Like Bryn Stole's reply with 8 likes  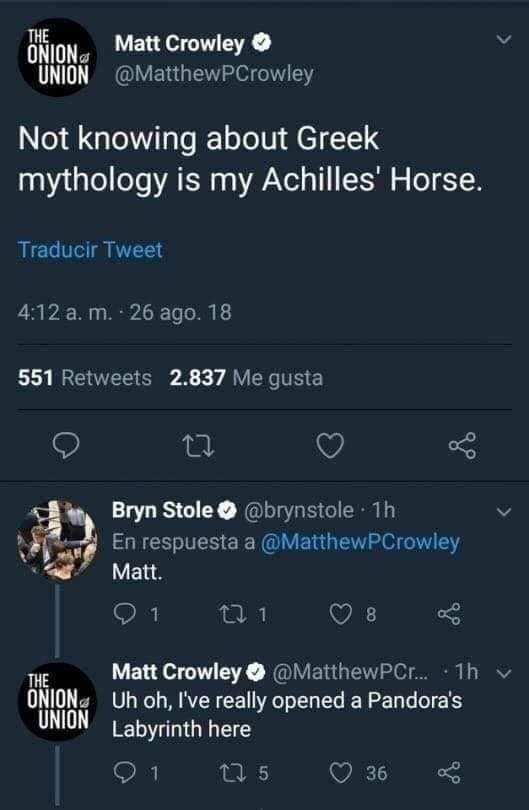coord(340,614)
